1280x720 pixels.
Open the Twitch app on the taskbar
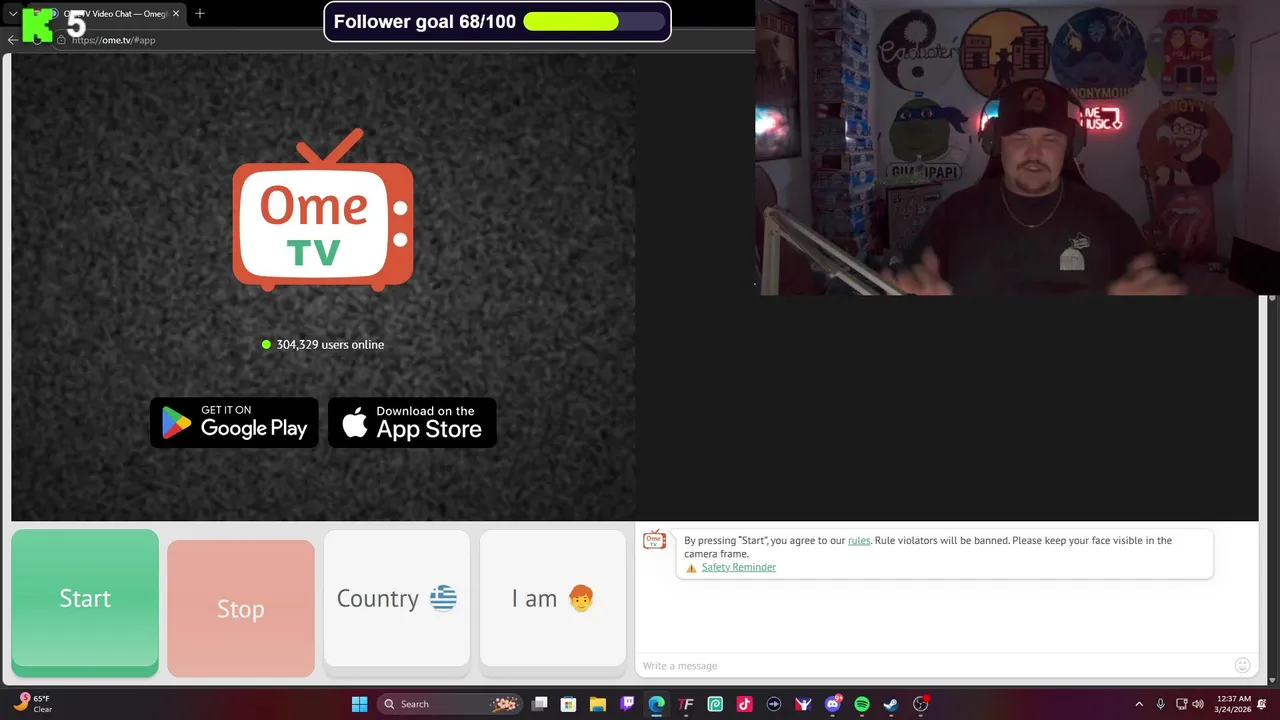(627, 704)
